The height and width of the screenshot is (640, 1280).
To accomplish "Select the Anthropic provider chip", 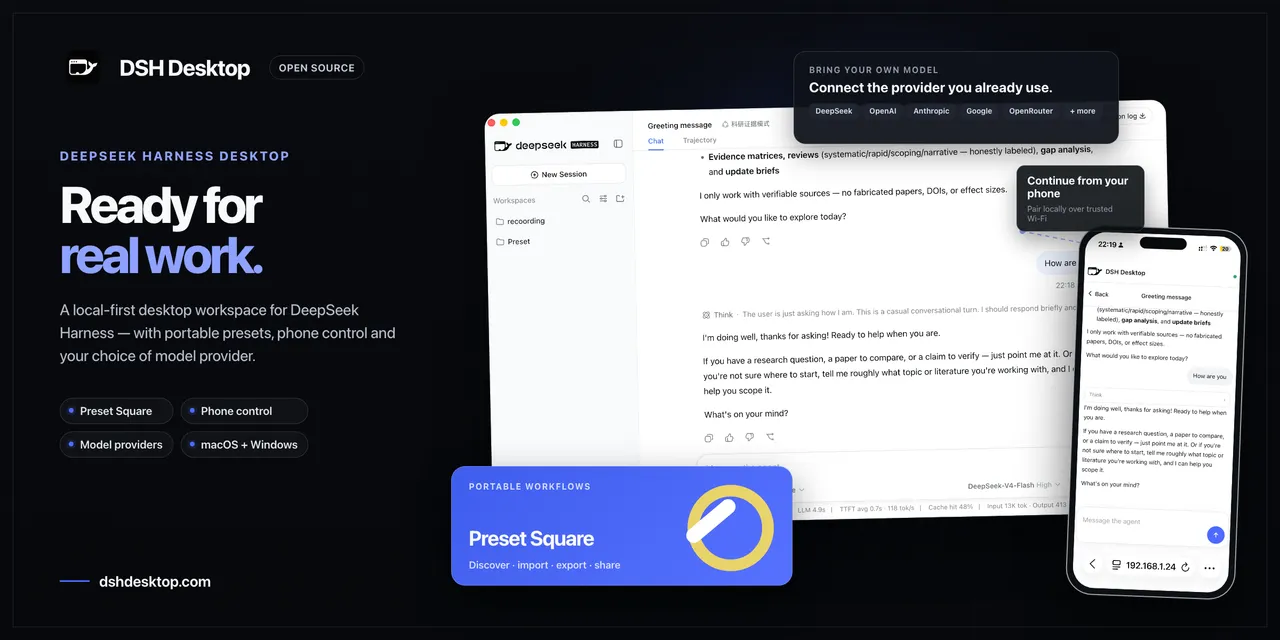I will [931, 111].
